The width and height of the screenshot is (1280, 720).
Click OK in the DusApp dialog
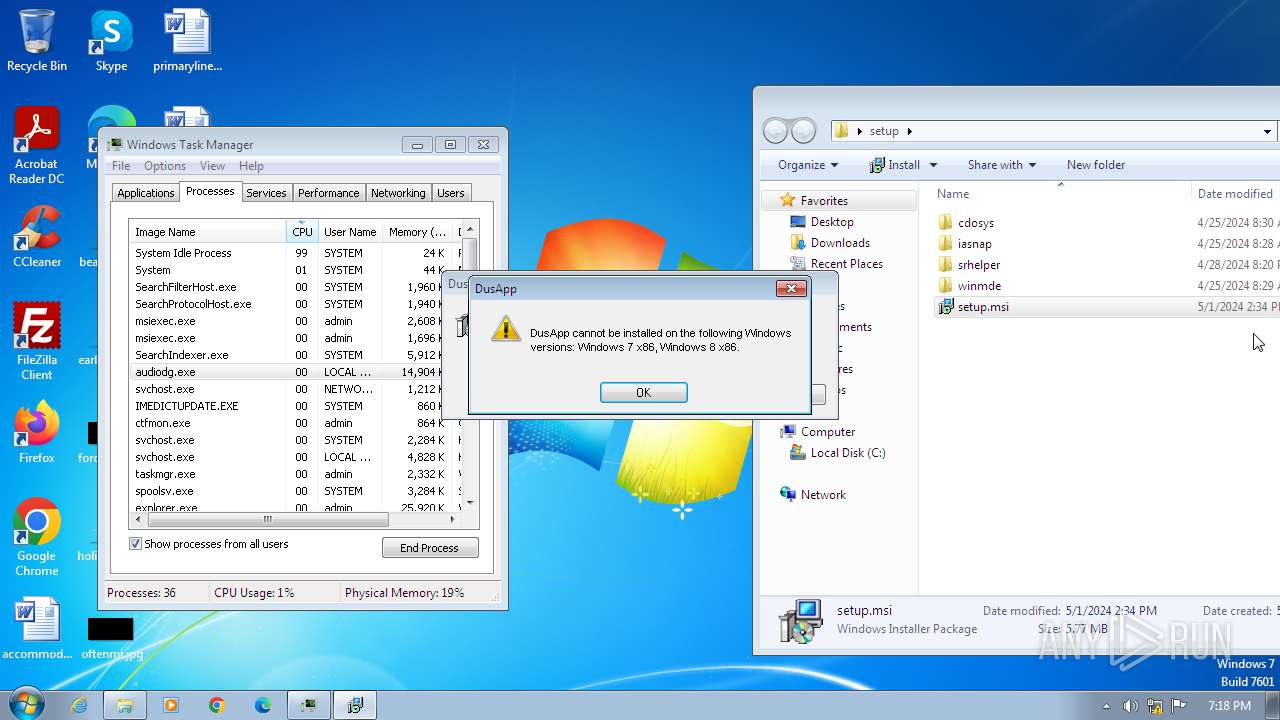pos(643,393)
